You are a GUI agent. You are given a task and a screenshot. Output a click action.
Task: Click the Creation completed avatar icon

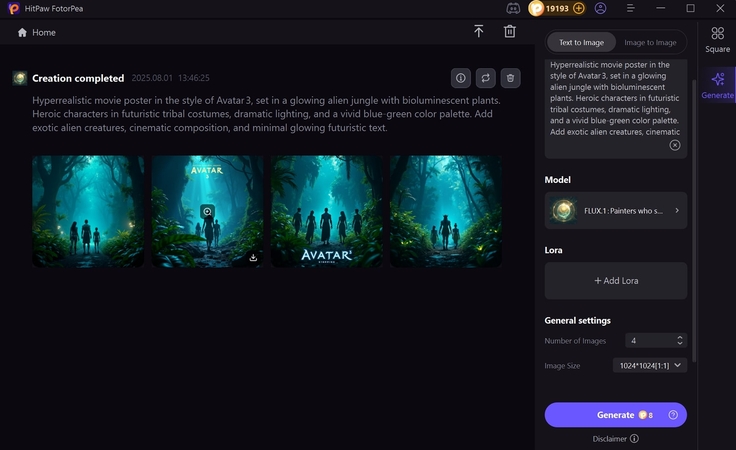[x=20, y=78]
